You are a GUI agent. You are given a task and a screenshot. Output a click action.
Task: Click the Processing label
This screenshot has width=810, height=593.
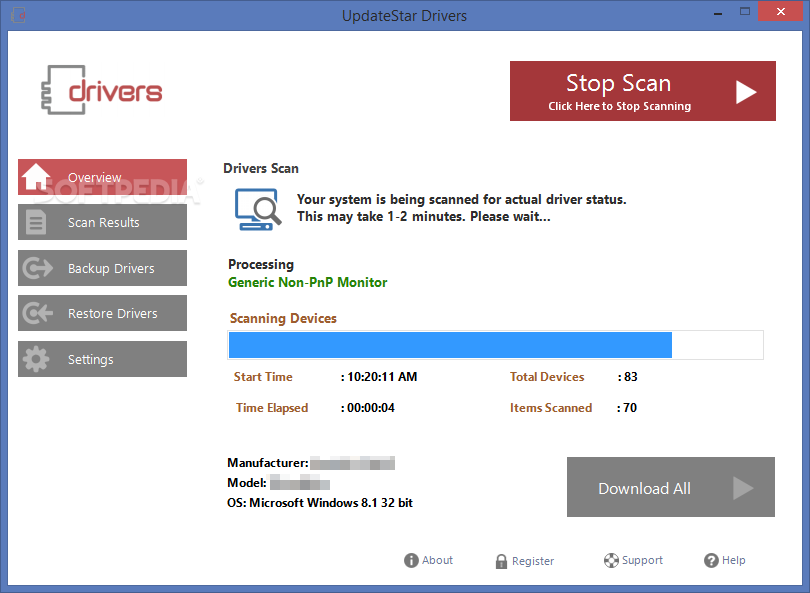tap(261, 264)
